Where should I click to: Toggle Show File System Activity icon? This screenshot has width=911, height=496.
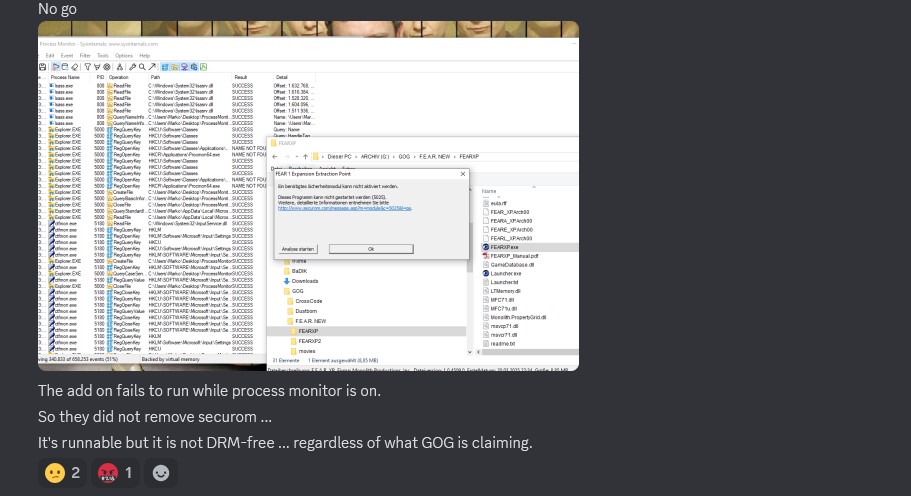[x=175, y=67]
